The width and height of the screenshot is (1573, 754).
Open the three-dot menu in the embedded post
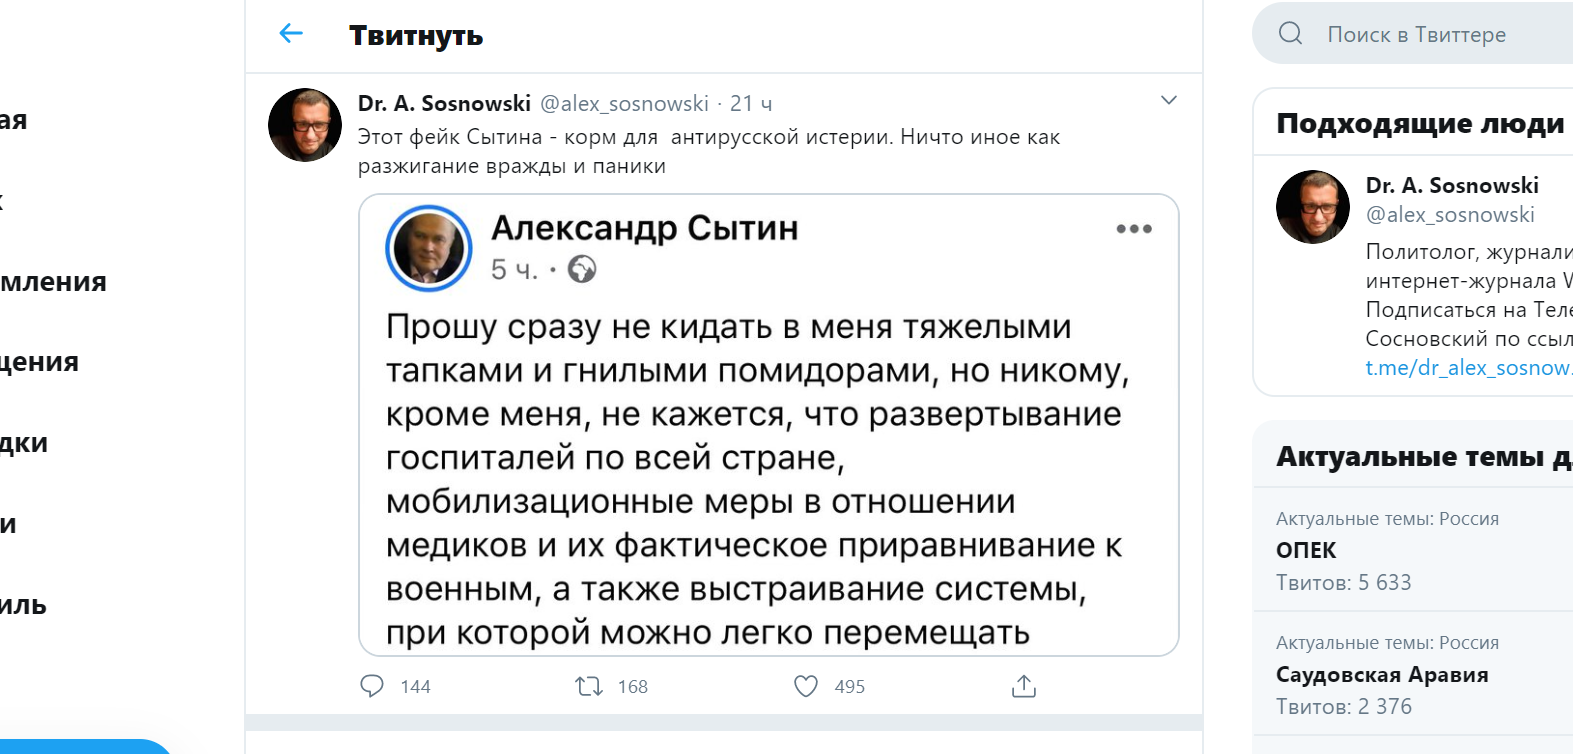click(1134, 229)
